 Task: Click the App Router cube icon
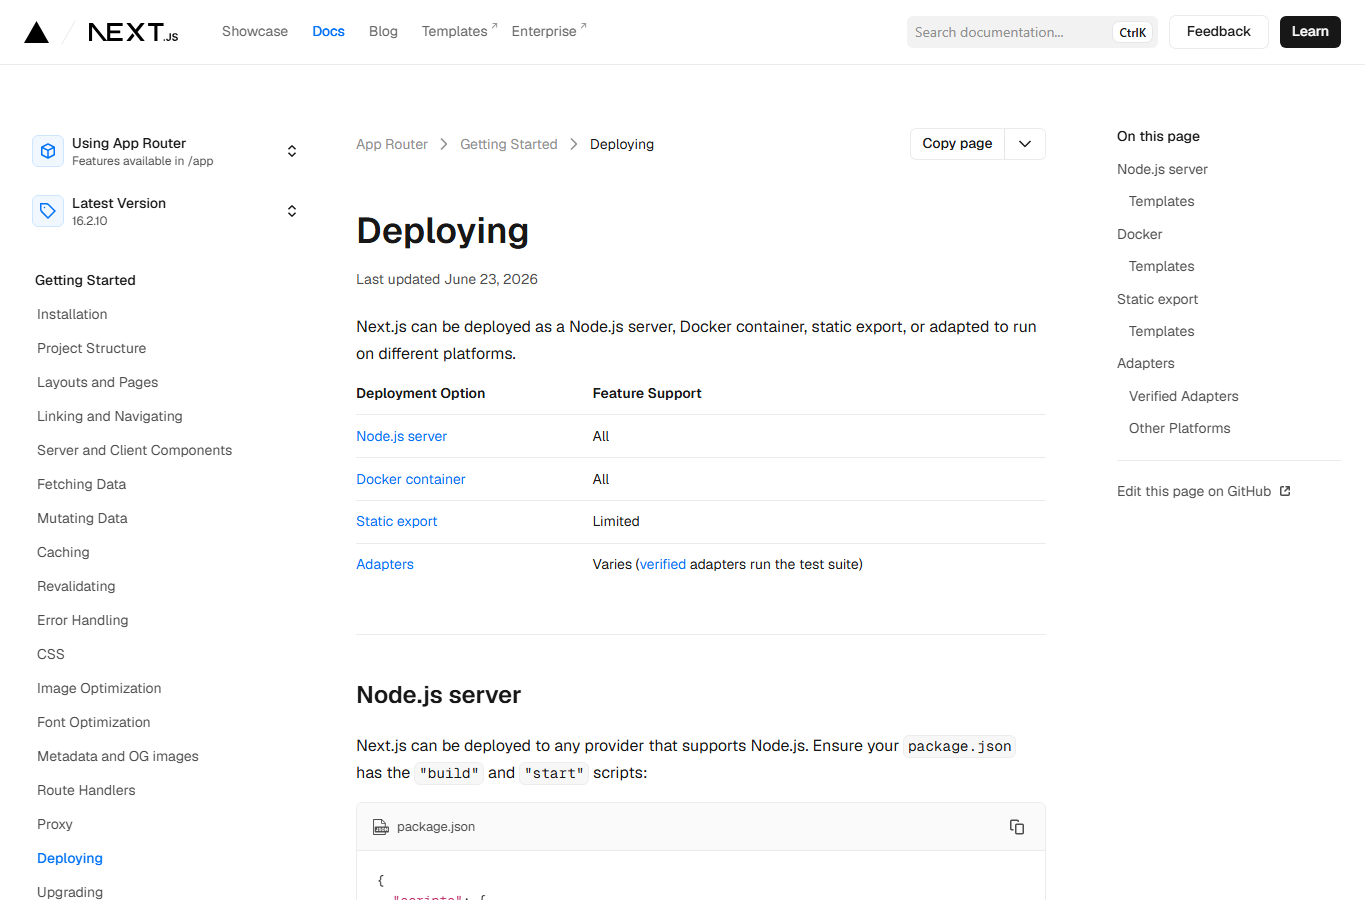[48, 151]
